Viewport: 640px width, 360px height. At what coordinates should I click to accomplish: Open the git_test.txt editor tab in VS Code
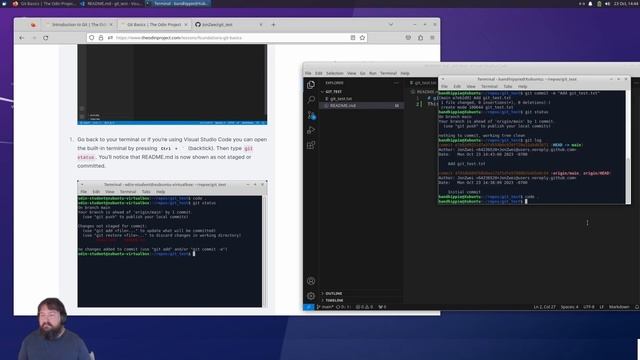pos(423,83)
